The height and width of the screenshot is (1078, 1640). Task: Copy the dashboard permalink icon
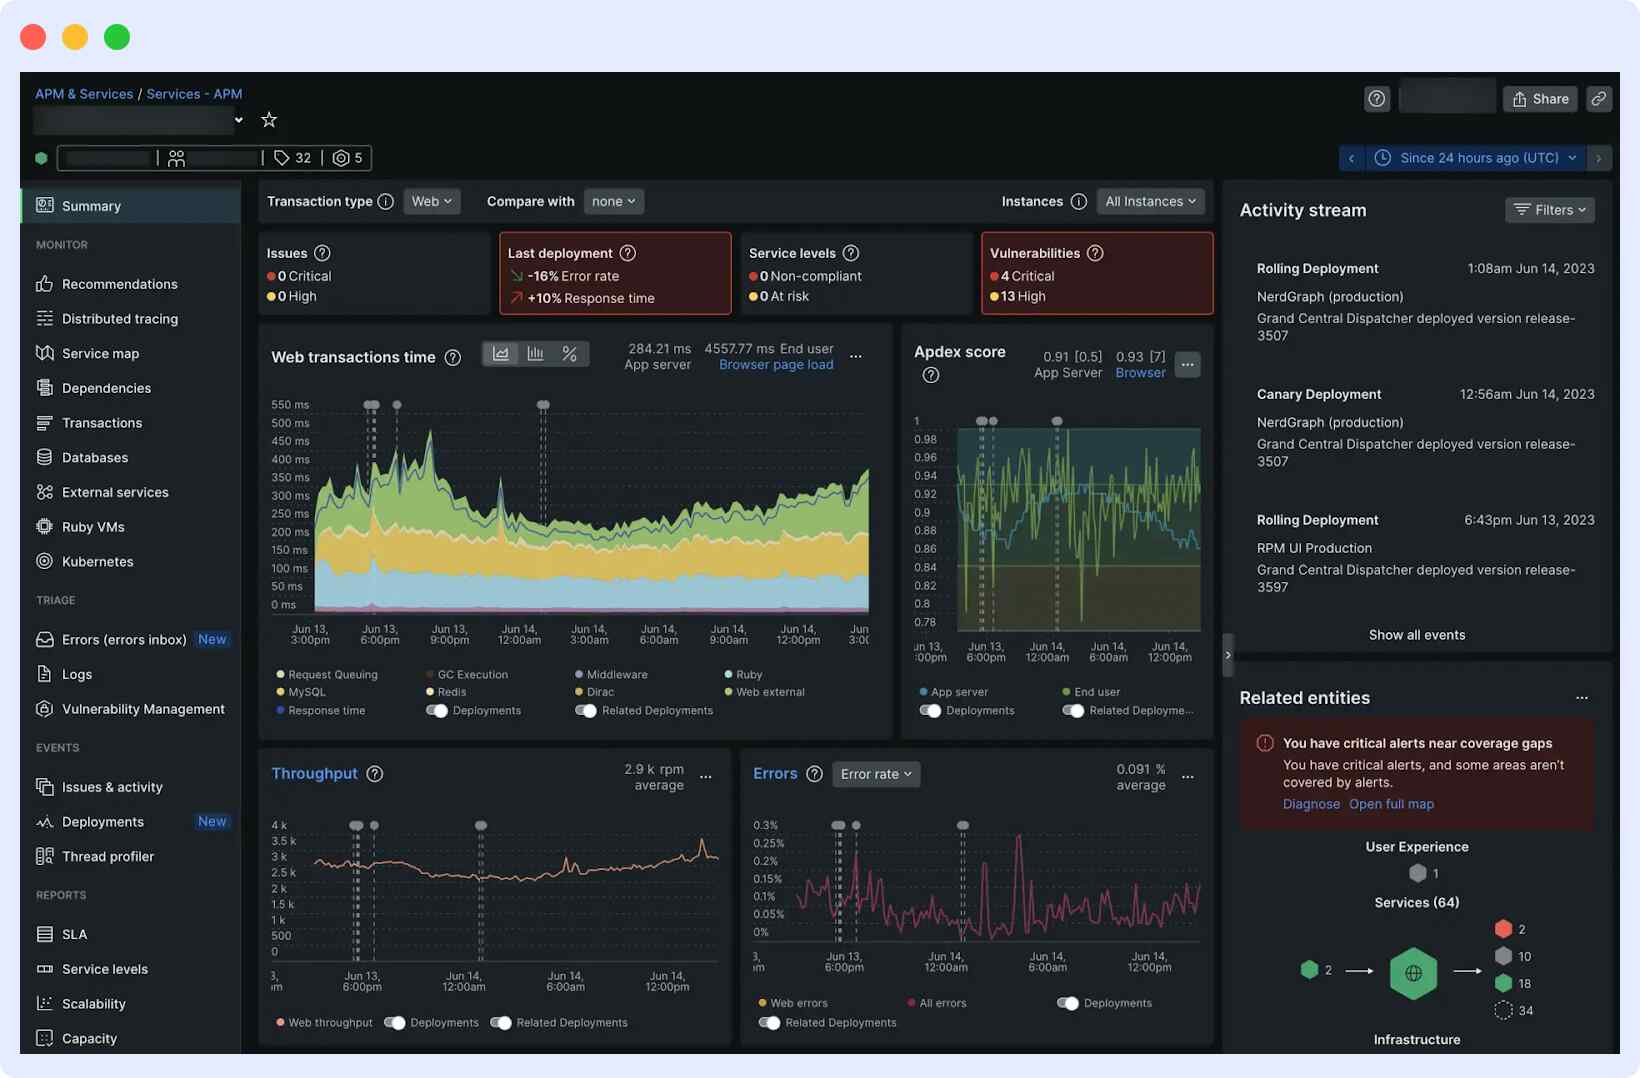(x=1598, y=99)
